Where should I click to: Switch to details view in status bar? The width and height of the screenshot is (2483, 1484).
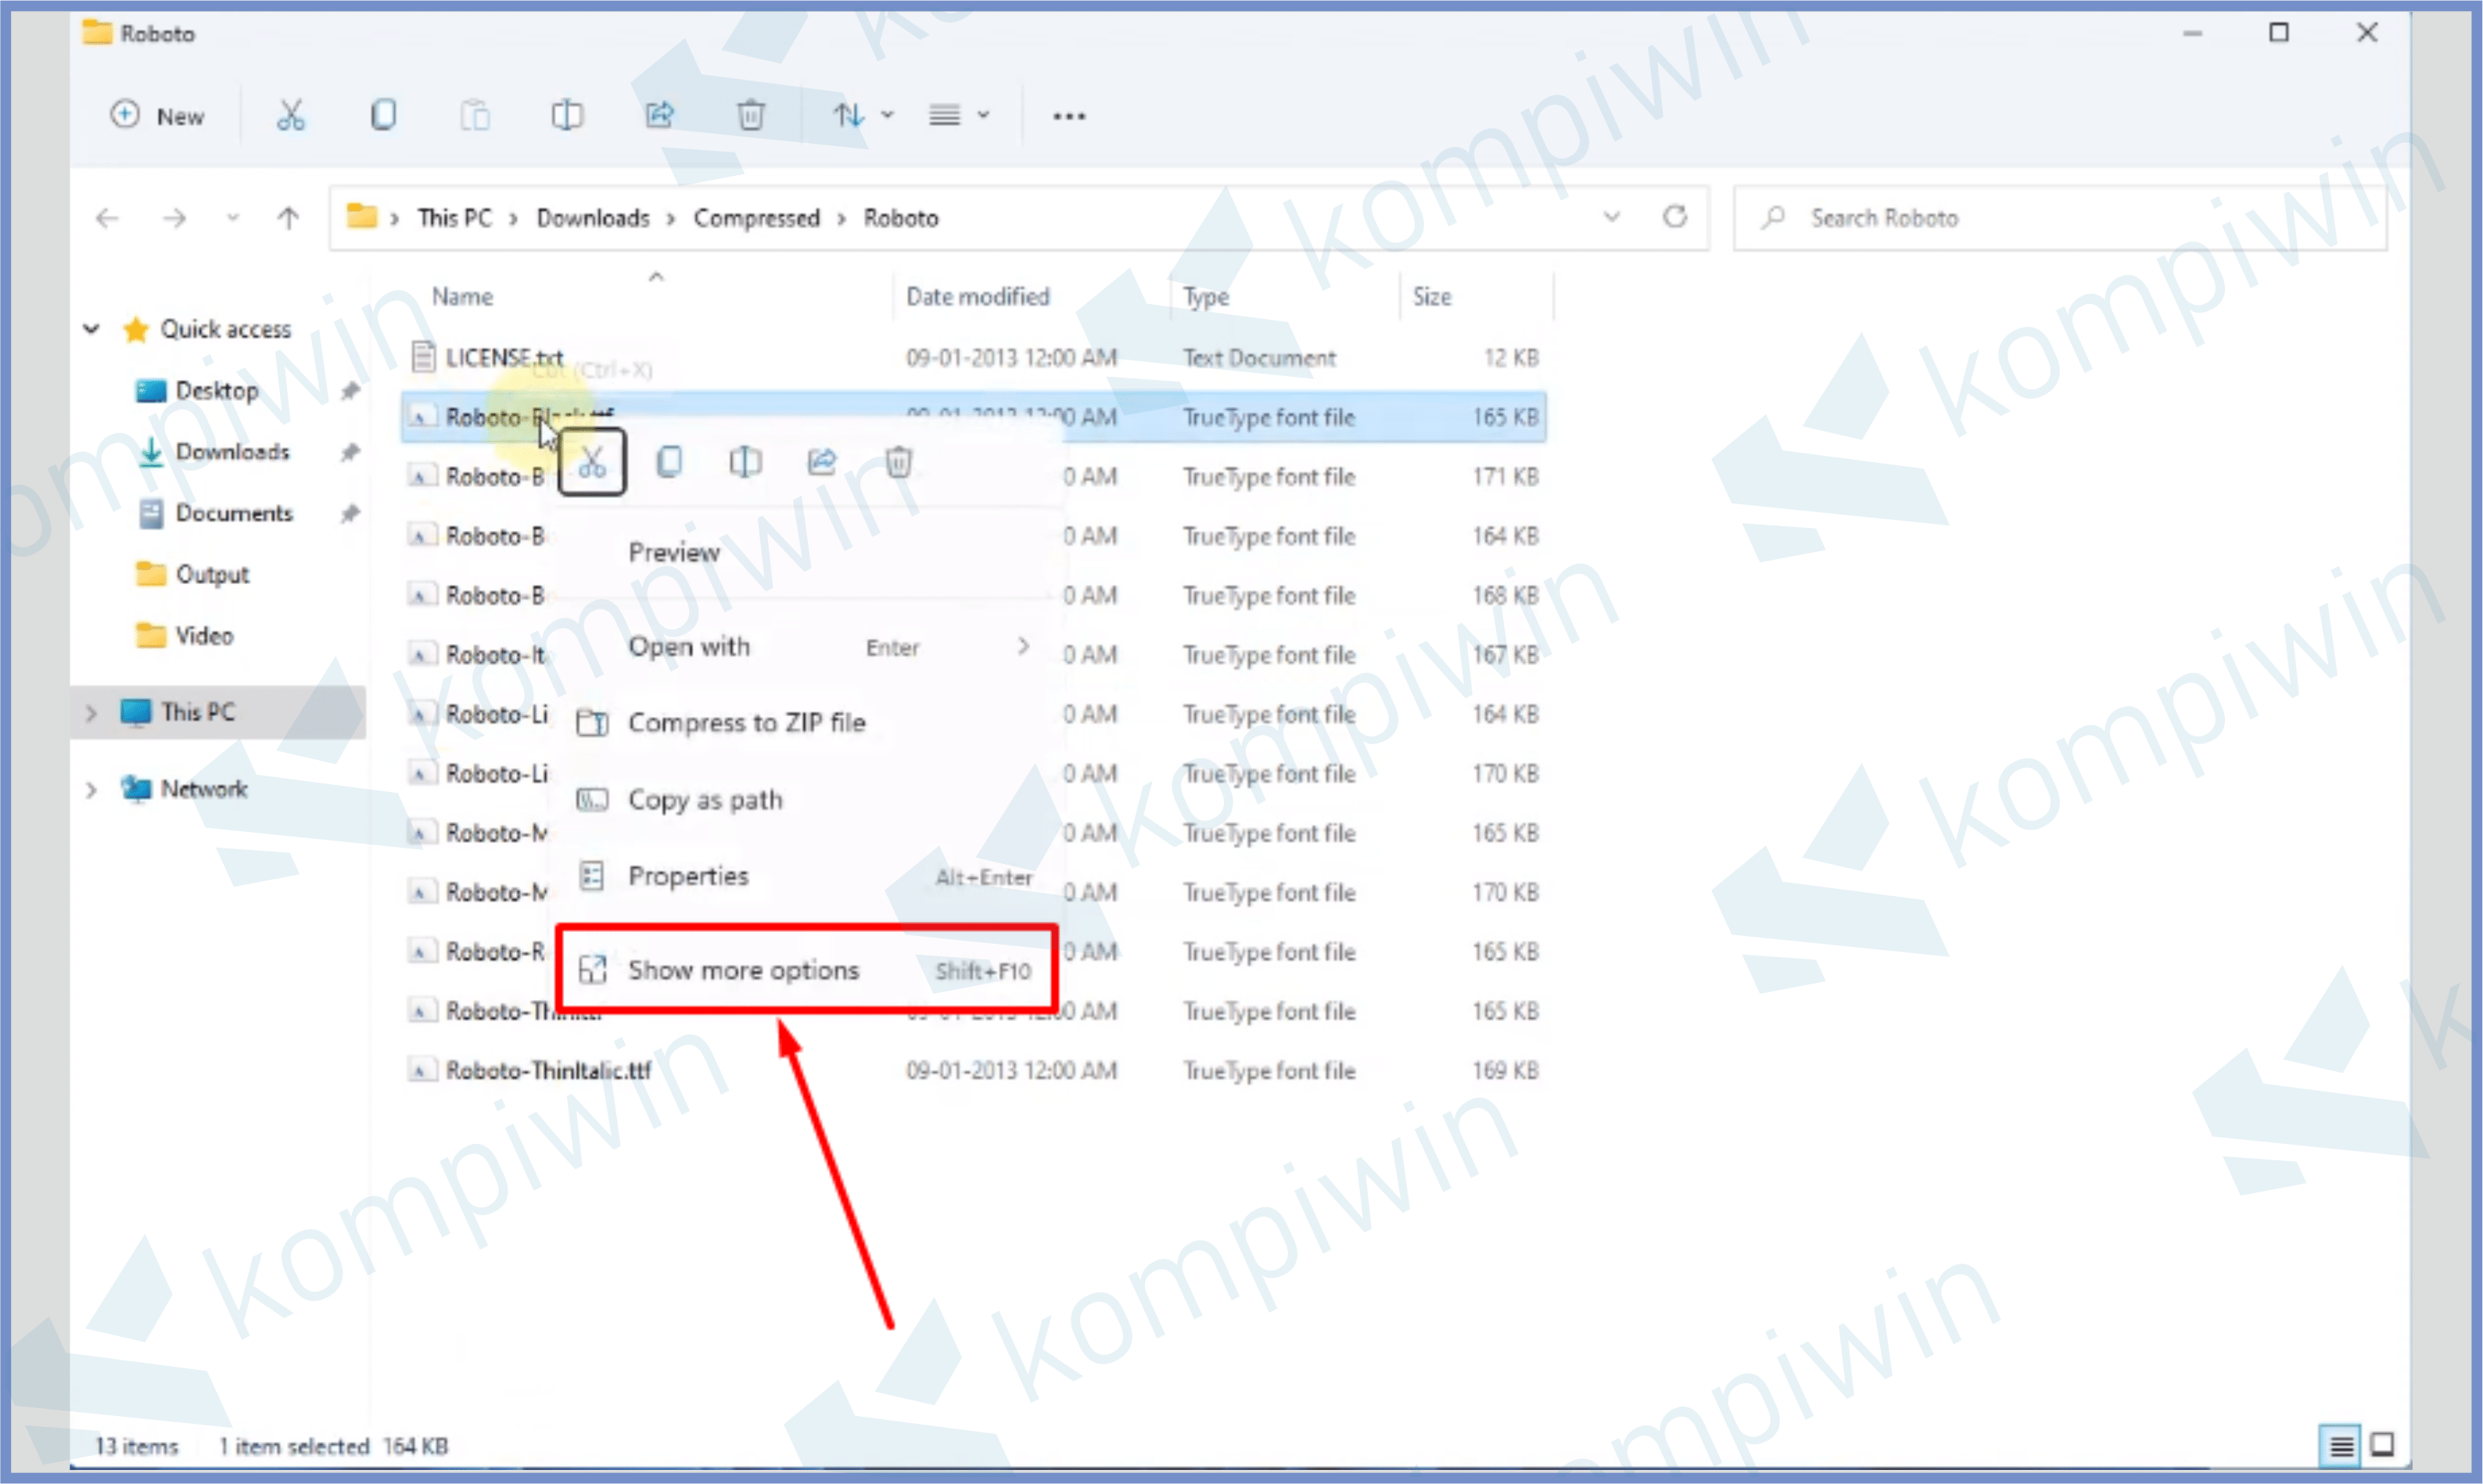pos(2340,1446)
